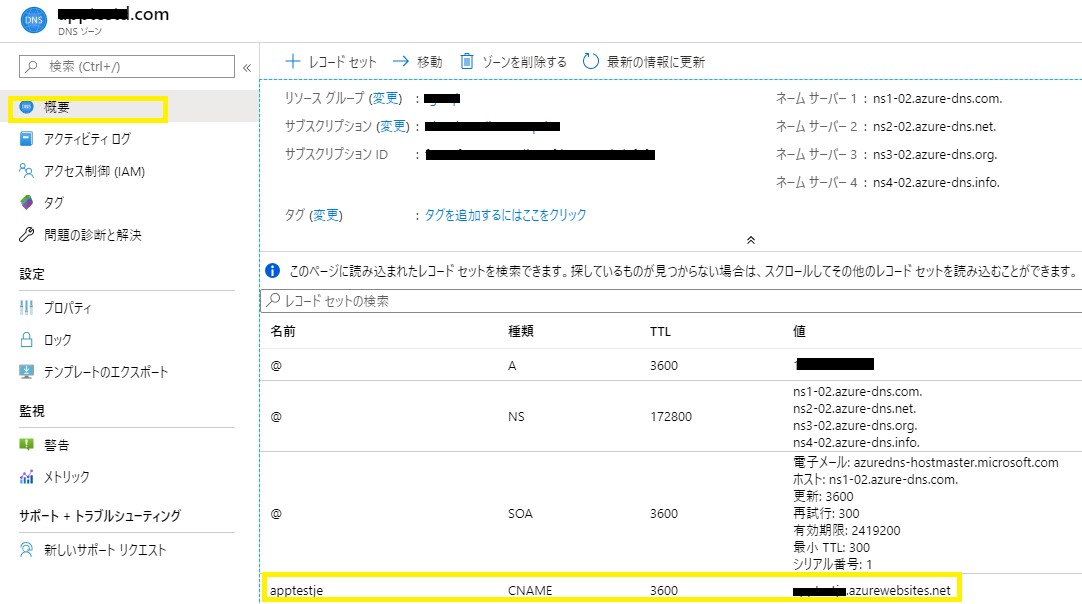Open アクセス制御 (IAM) menu item
The image size is (1082, 604).
click(x=95, y=171)
